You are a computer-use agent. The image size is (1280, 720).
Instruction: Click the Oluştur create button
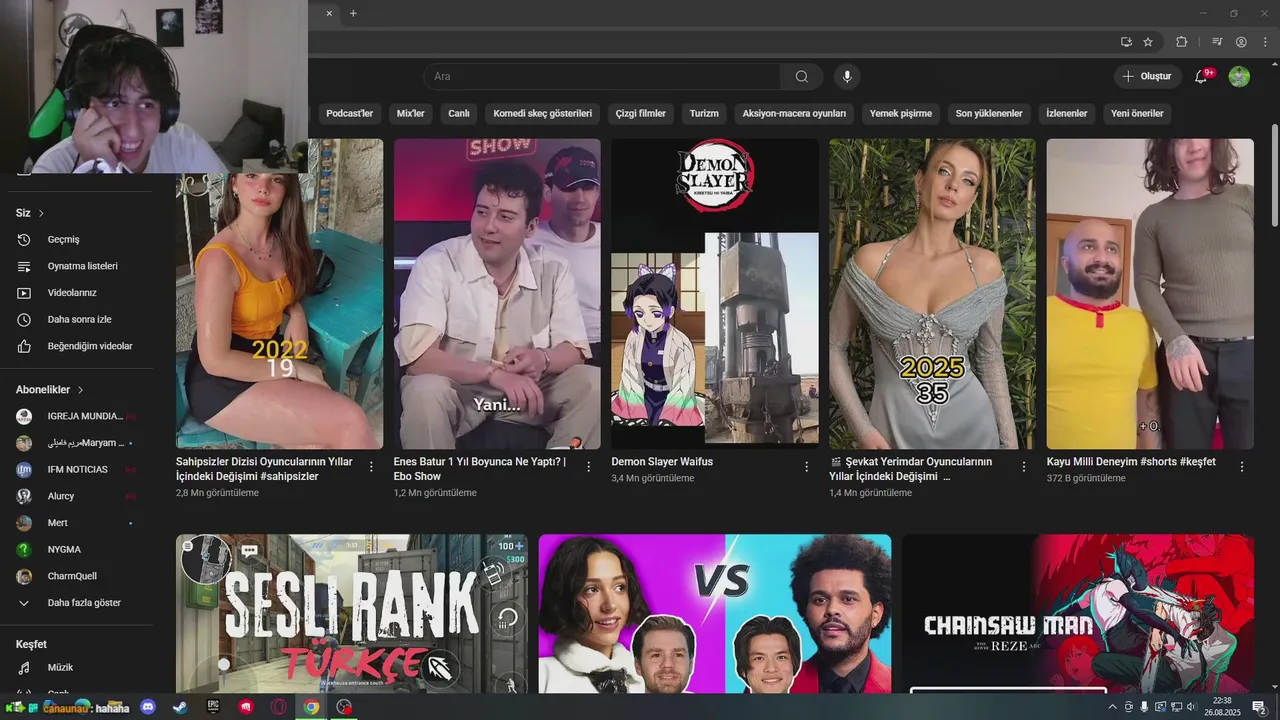click(1147, 76)
